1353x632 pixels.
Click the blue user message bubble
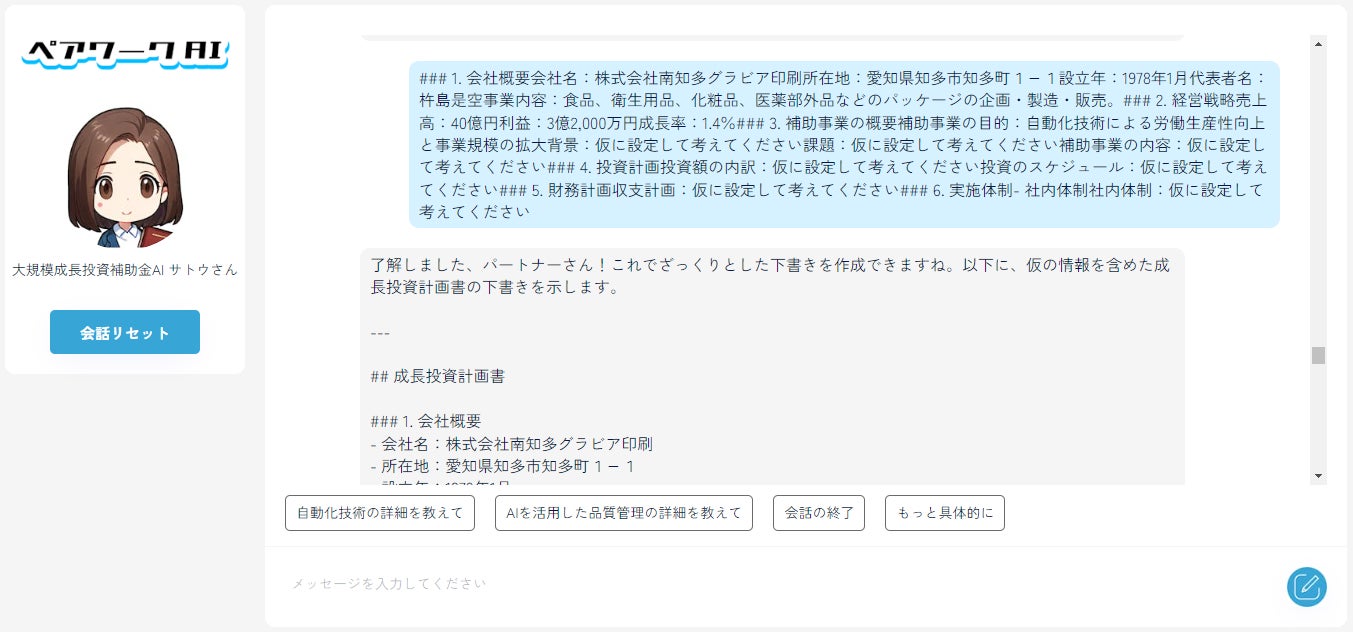tap(844, 144)
